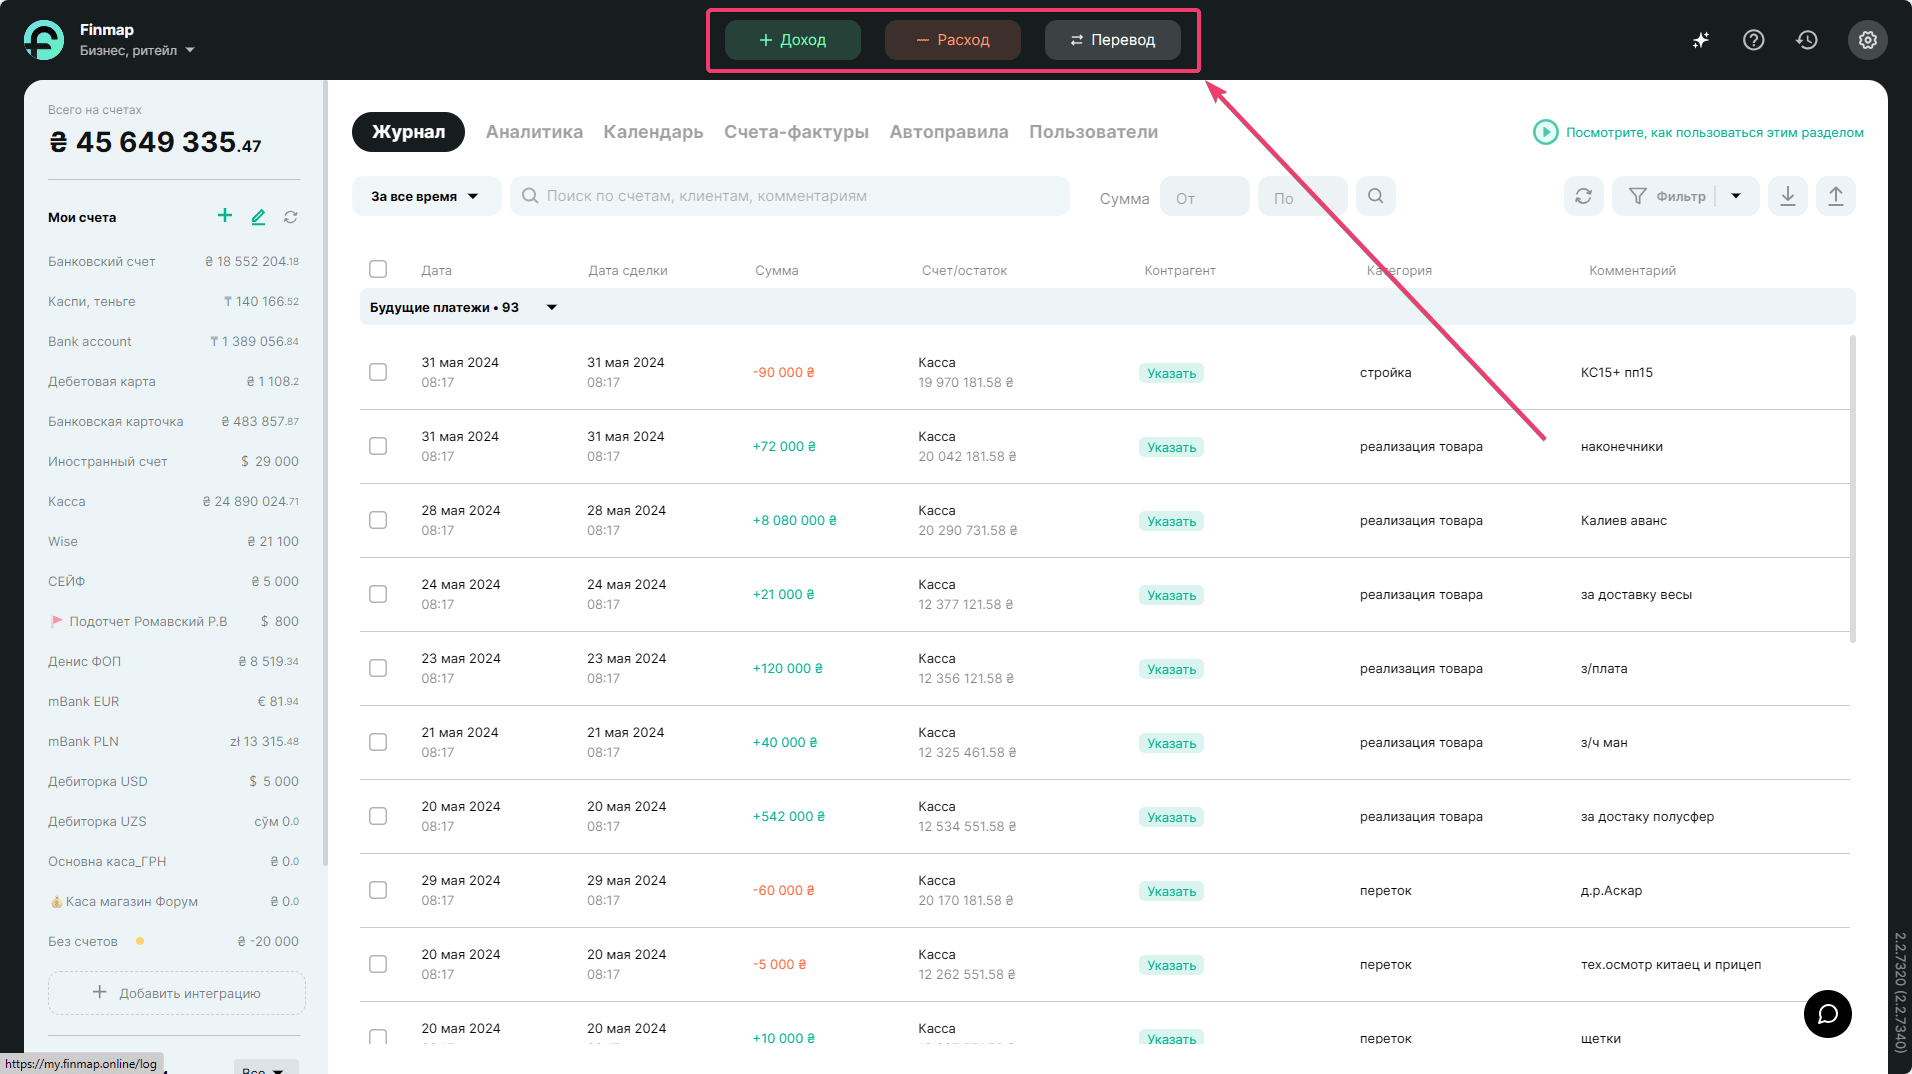The image size is (1912, 1074).
Task: Select the mBank EUR account
Action: click(173, 701)
